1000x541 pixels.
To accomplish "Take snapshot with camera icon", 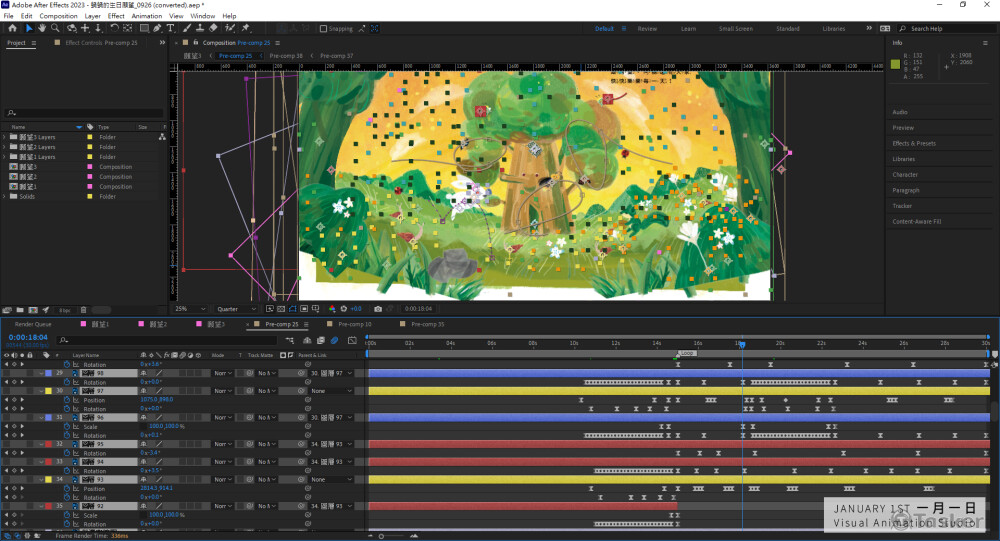I will click(x=378, y=309).
